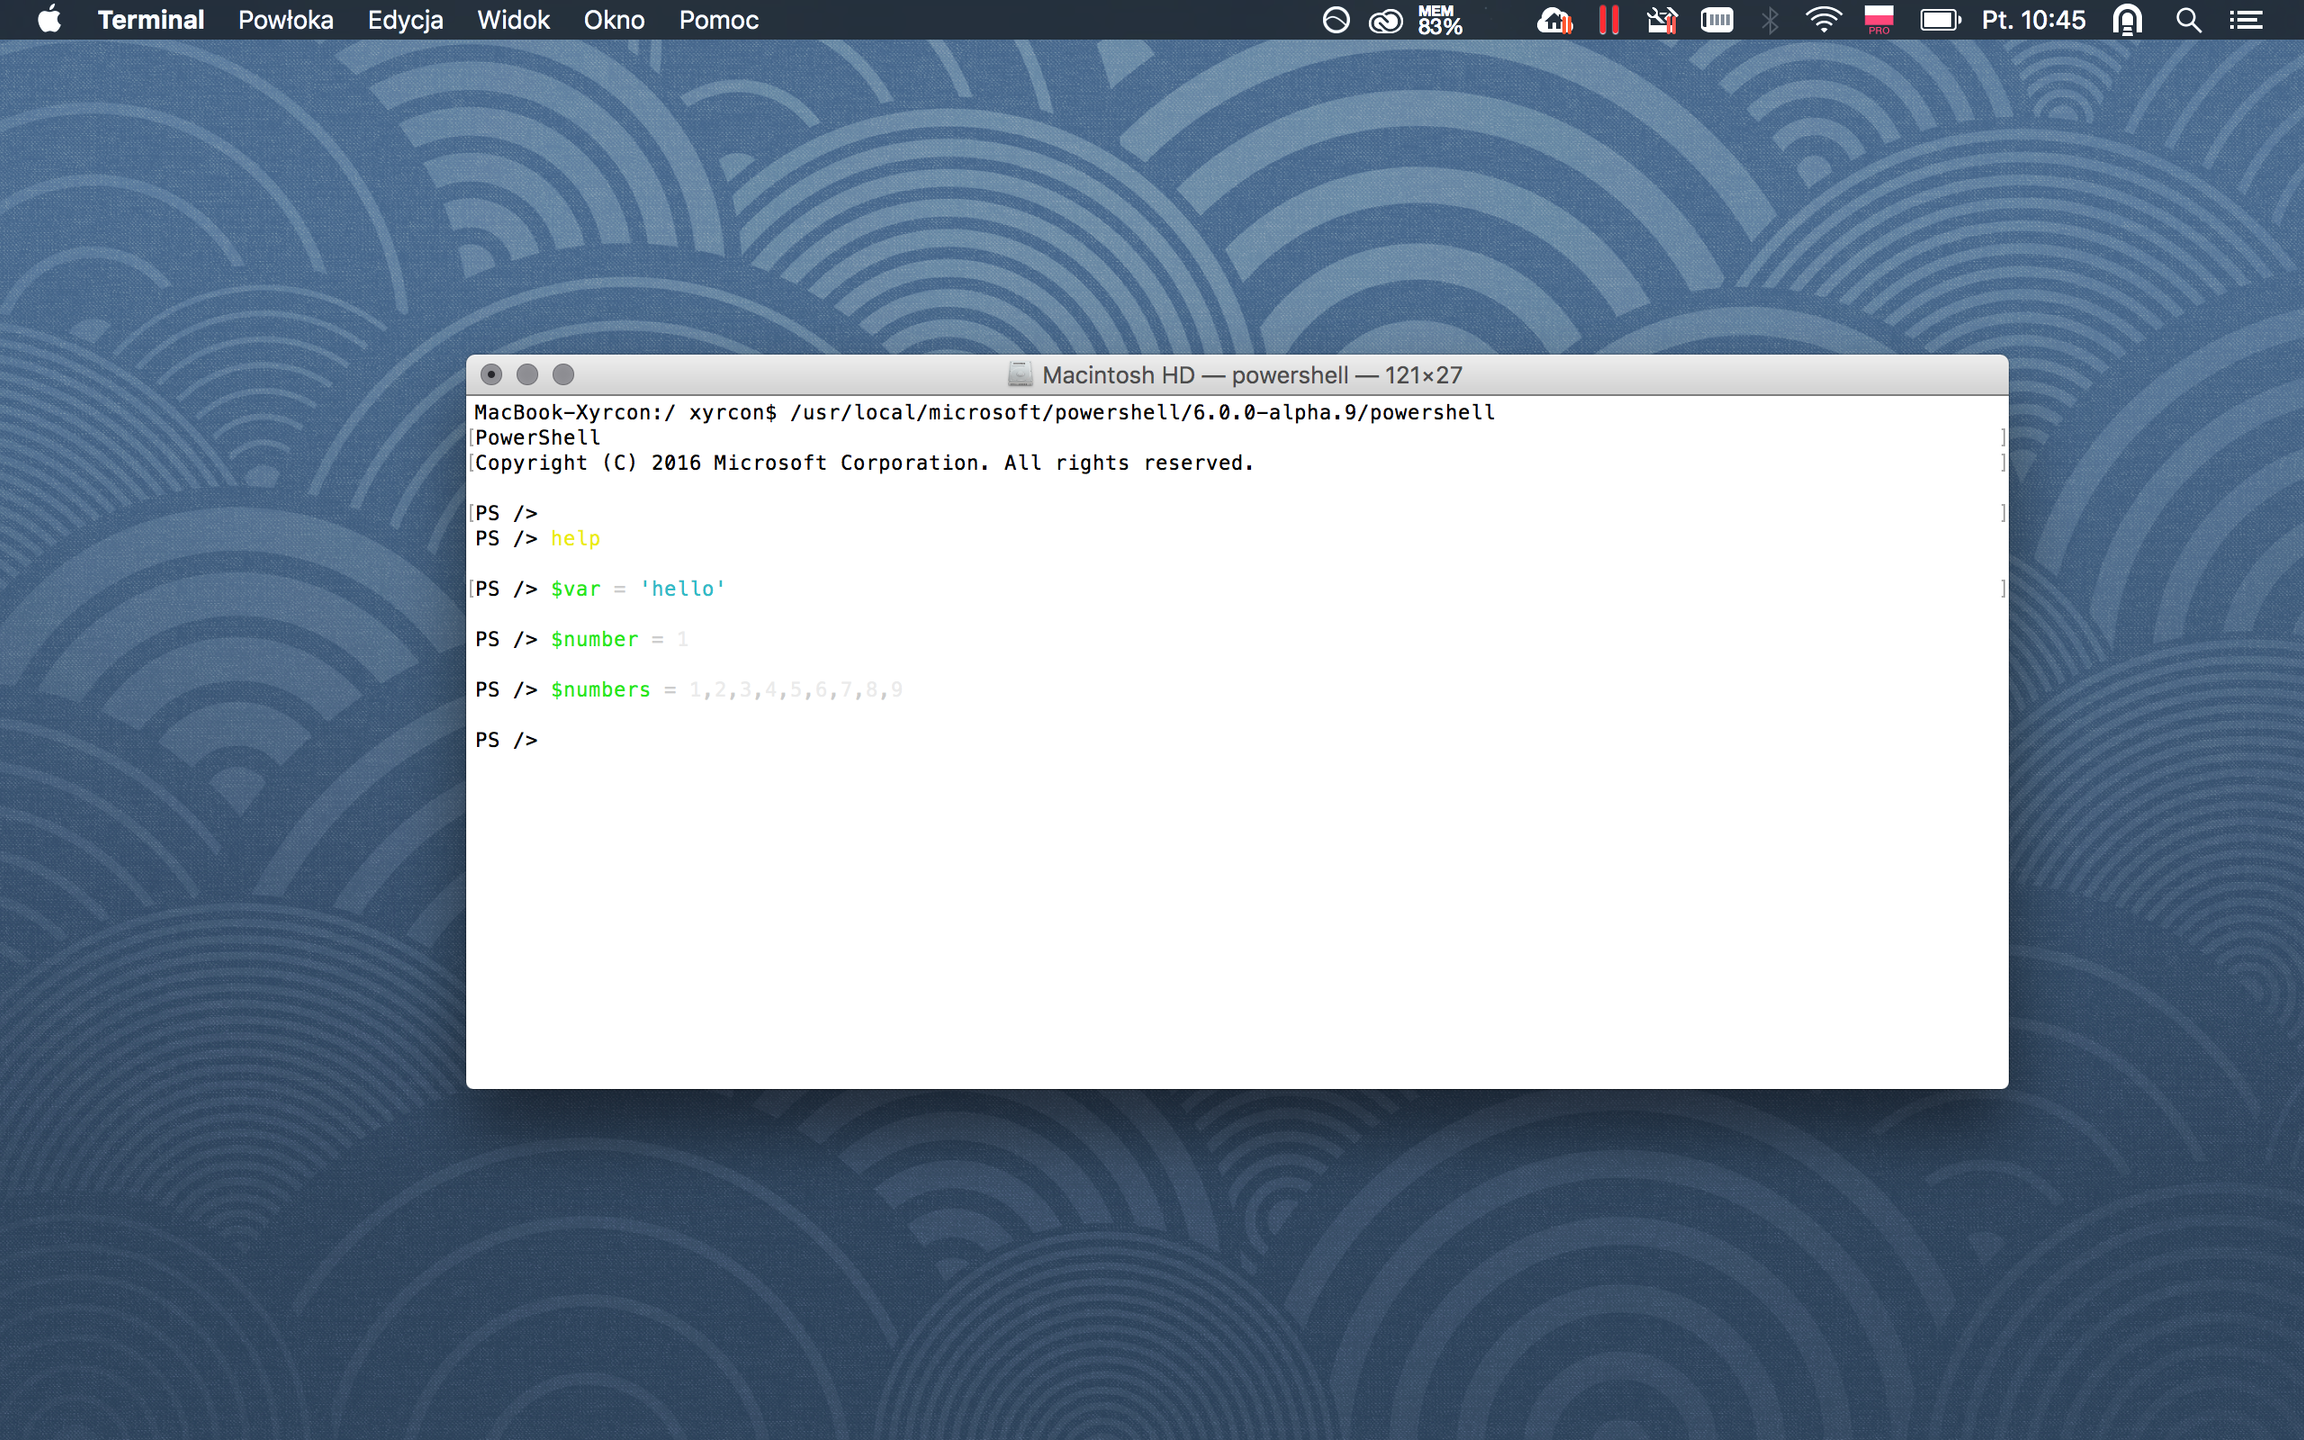
Task: Open the Polish flag PRO input source menu
Action: click(x=1878, y=20)
